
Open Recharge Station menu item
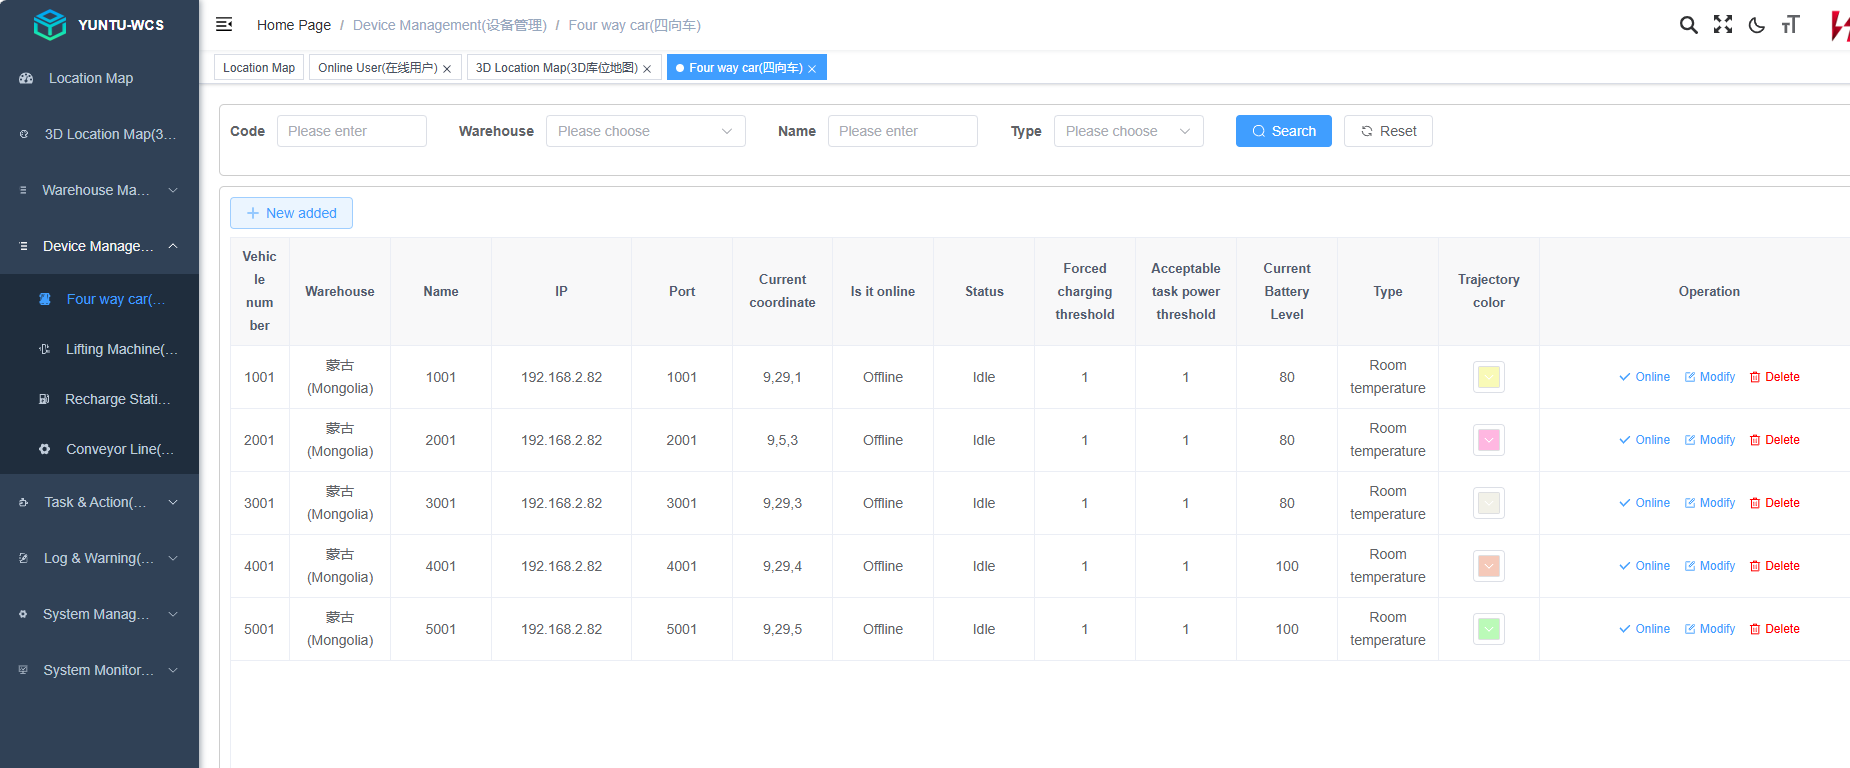[x=100, y=399]
